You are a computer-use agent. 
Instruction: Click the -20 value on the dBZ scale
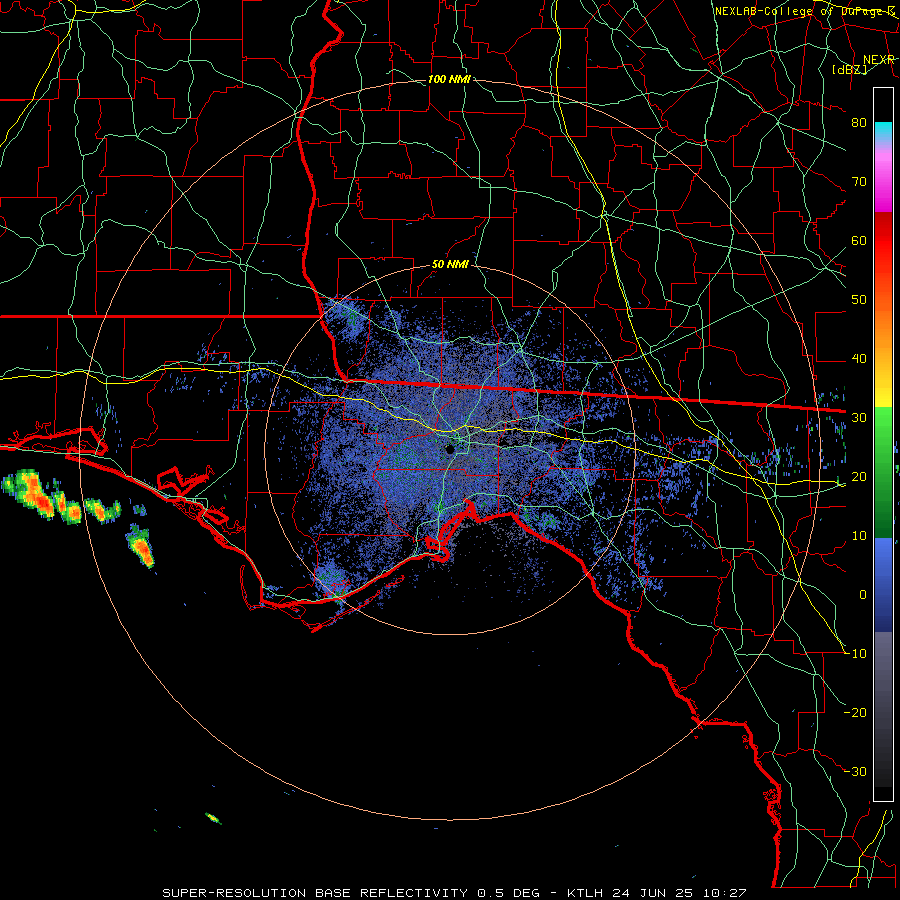pos(855,713)
